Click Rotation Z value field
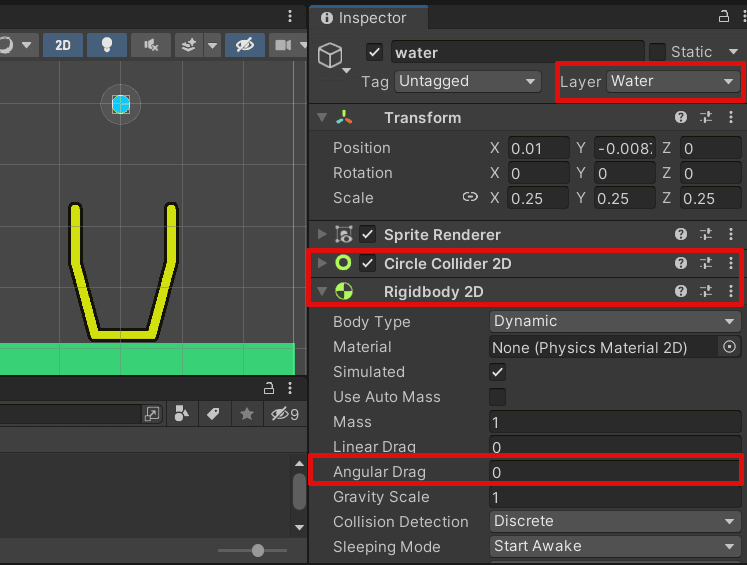Image resolution: width=747 pixels, height=565 pixels. (x=710, y=173)
